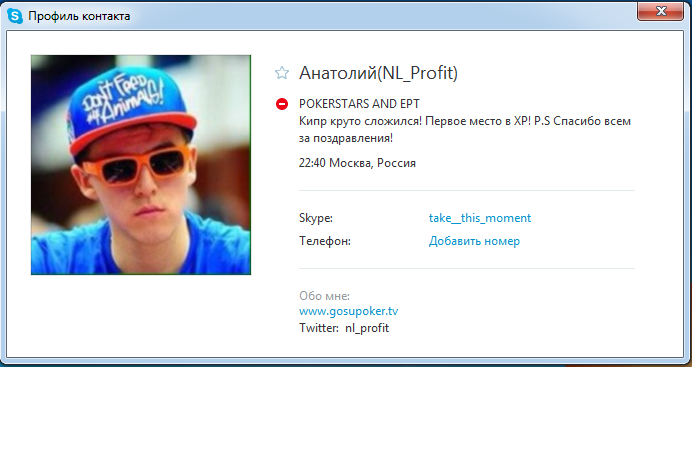Click the Twitter: nl_profit text
The width and height of the screenshot is (692, 458).
pos(344,328)
